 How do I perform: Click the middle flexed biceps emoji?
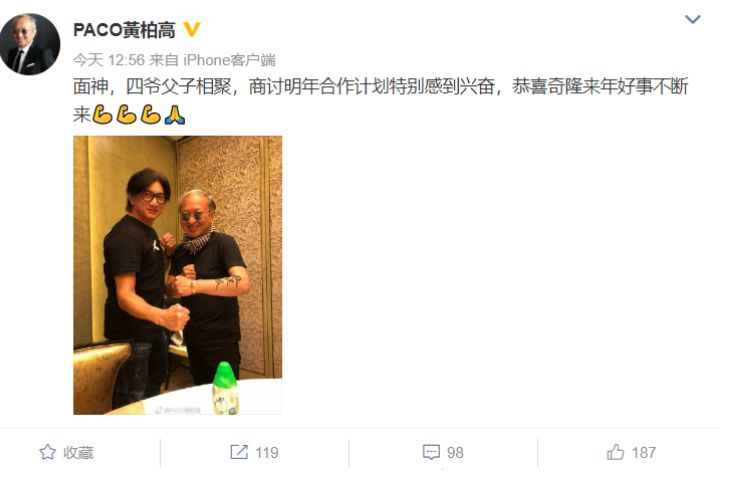coord(127,115)
